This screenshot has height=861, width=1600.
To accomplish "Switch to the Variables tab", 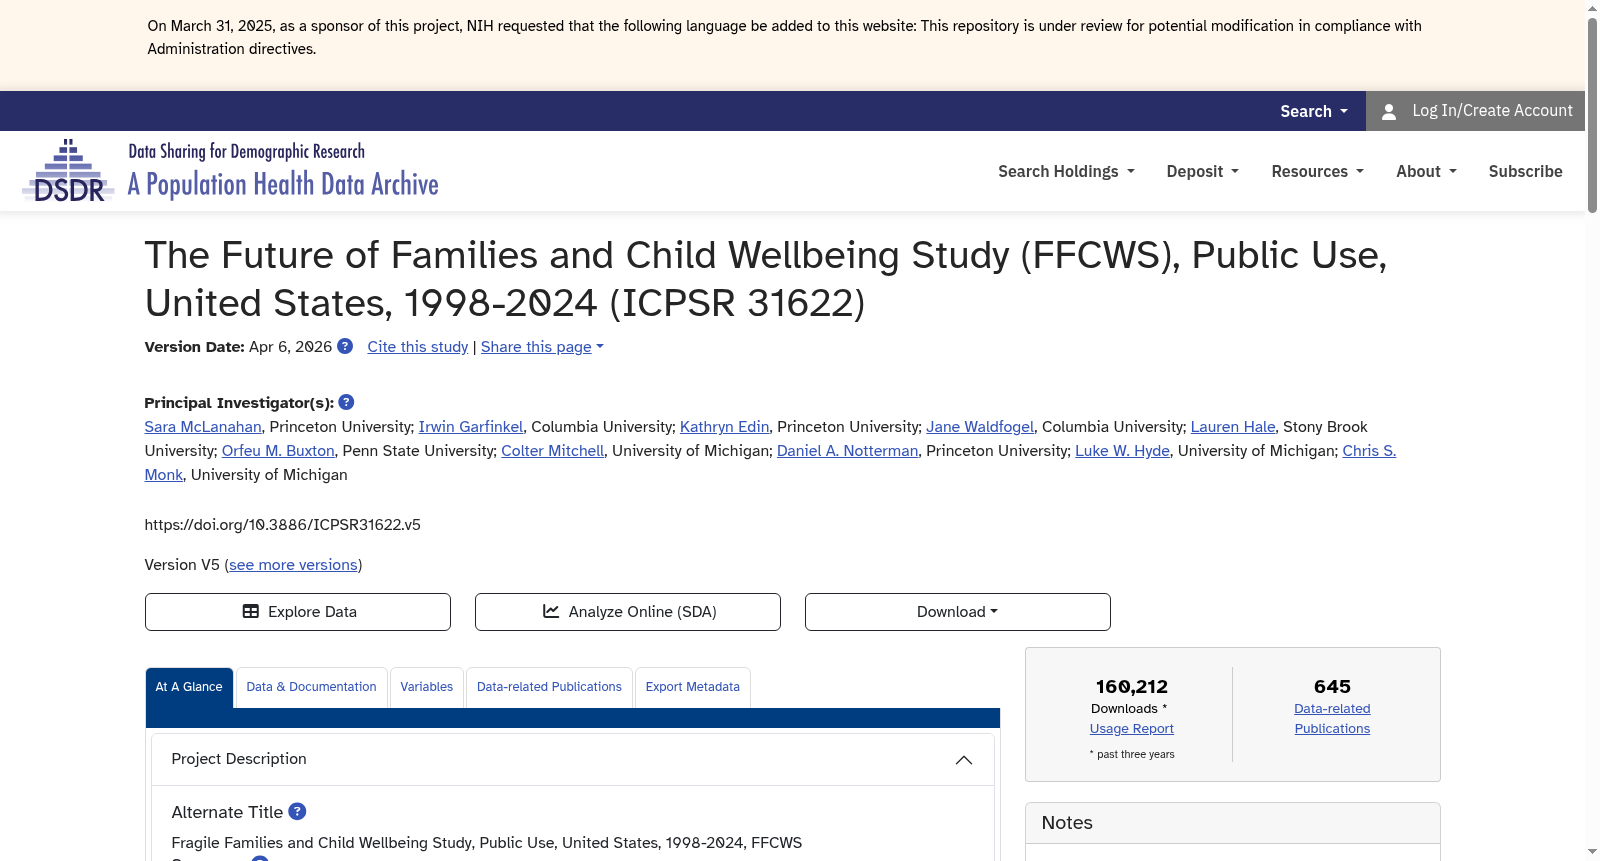I will pyautogui.click(x=427, y=687).
